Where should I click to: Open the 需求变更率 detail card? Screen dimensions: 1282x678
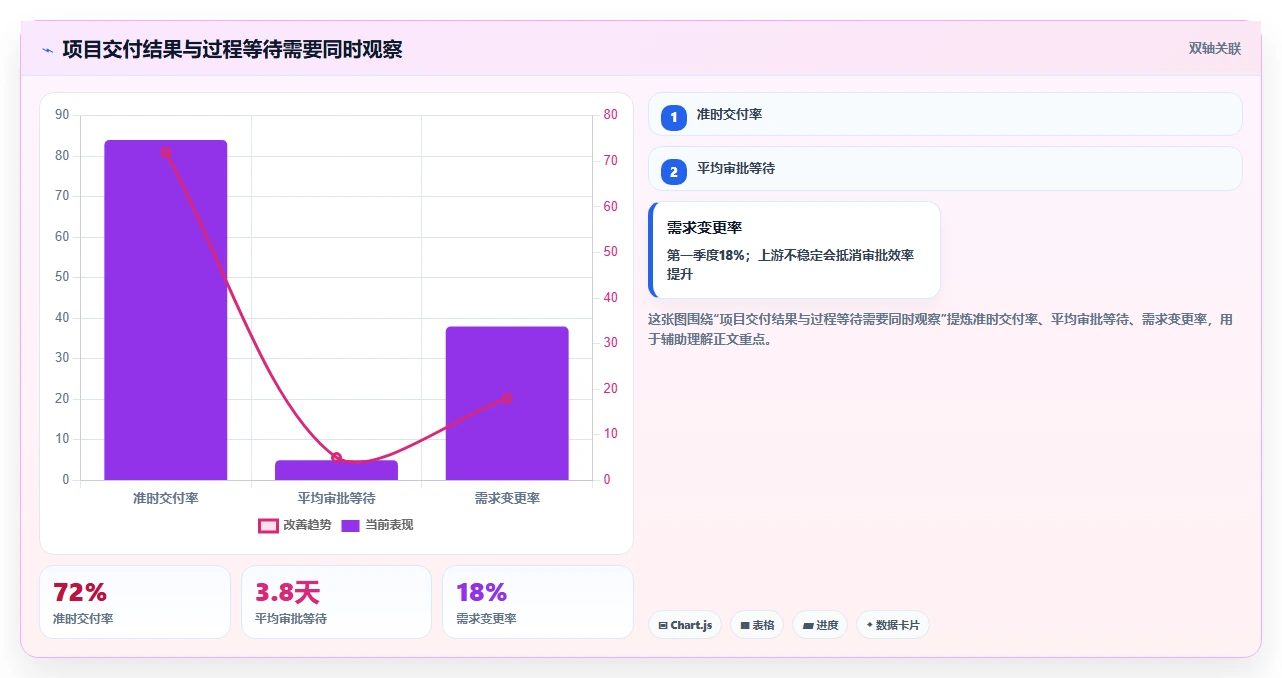tap(795, 250)
